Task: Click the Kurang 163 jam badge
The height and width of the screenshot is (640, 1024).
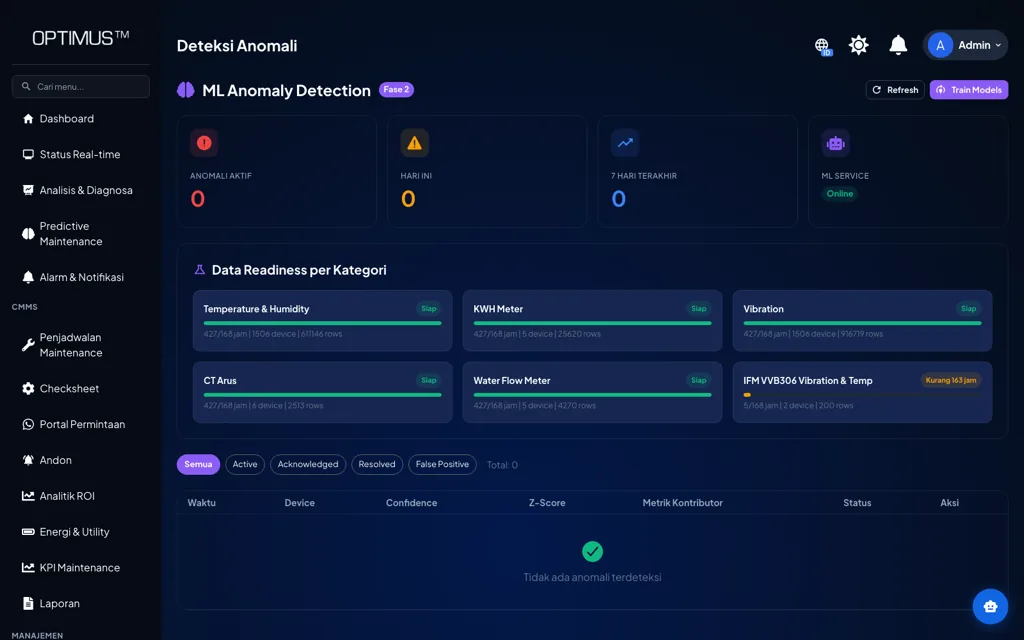Action: (951, 380)
